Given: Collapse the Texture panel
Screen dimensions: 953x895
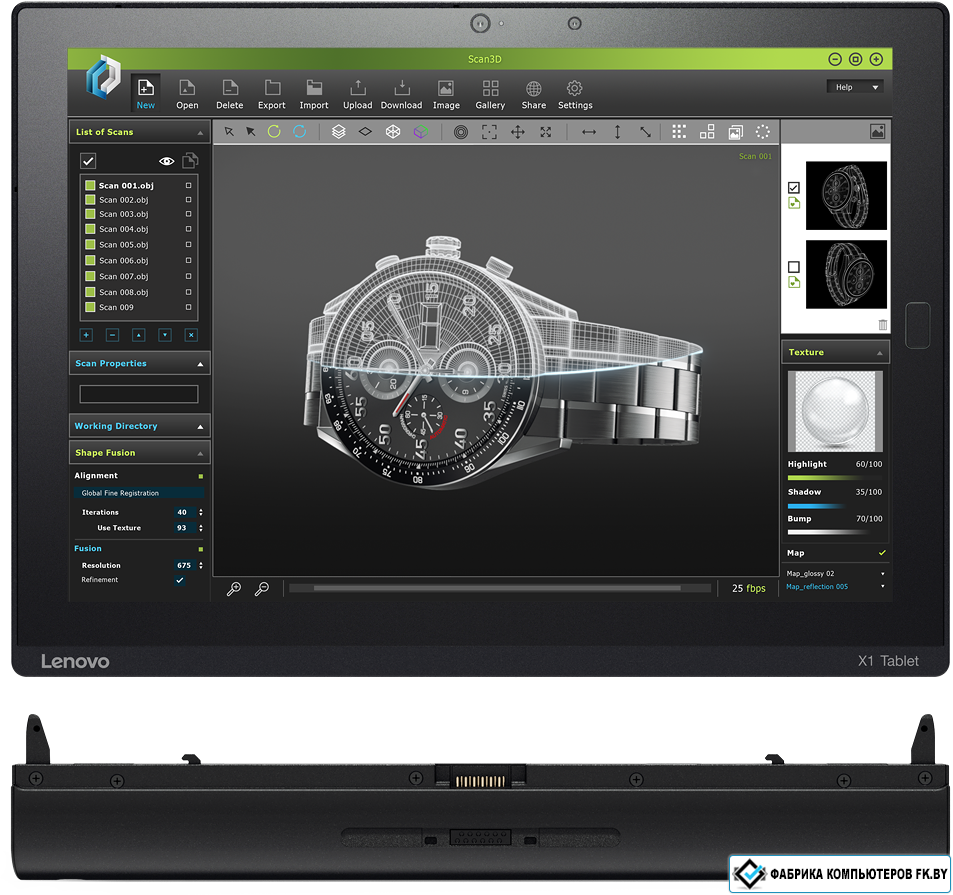Looking at the screenshot, I should tap(879, 354).
